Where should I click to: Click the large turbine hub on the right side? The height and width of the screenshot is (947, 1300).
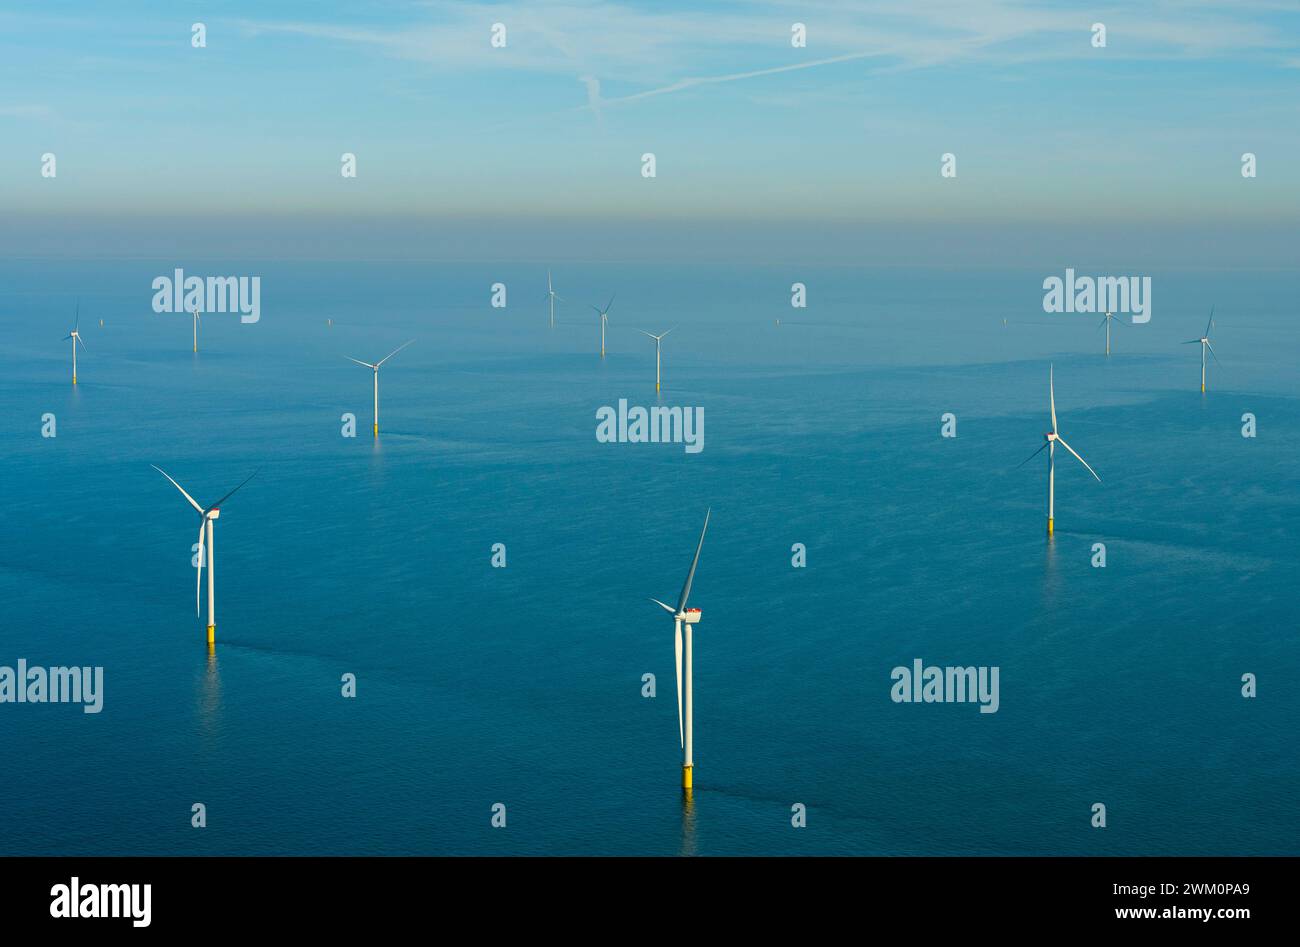click(x=1051, y=436)
